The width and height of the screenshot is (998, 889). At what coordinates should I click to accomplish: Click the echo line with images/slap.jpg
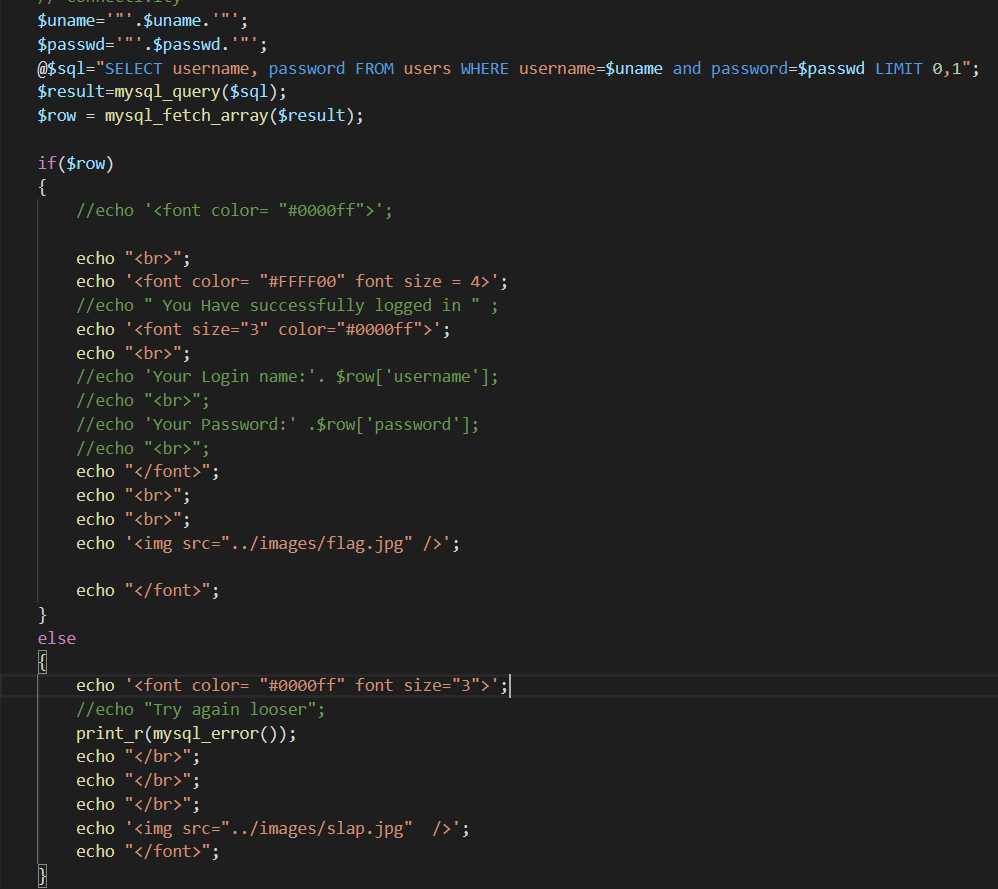click(x=272, y=829)
